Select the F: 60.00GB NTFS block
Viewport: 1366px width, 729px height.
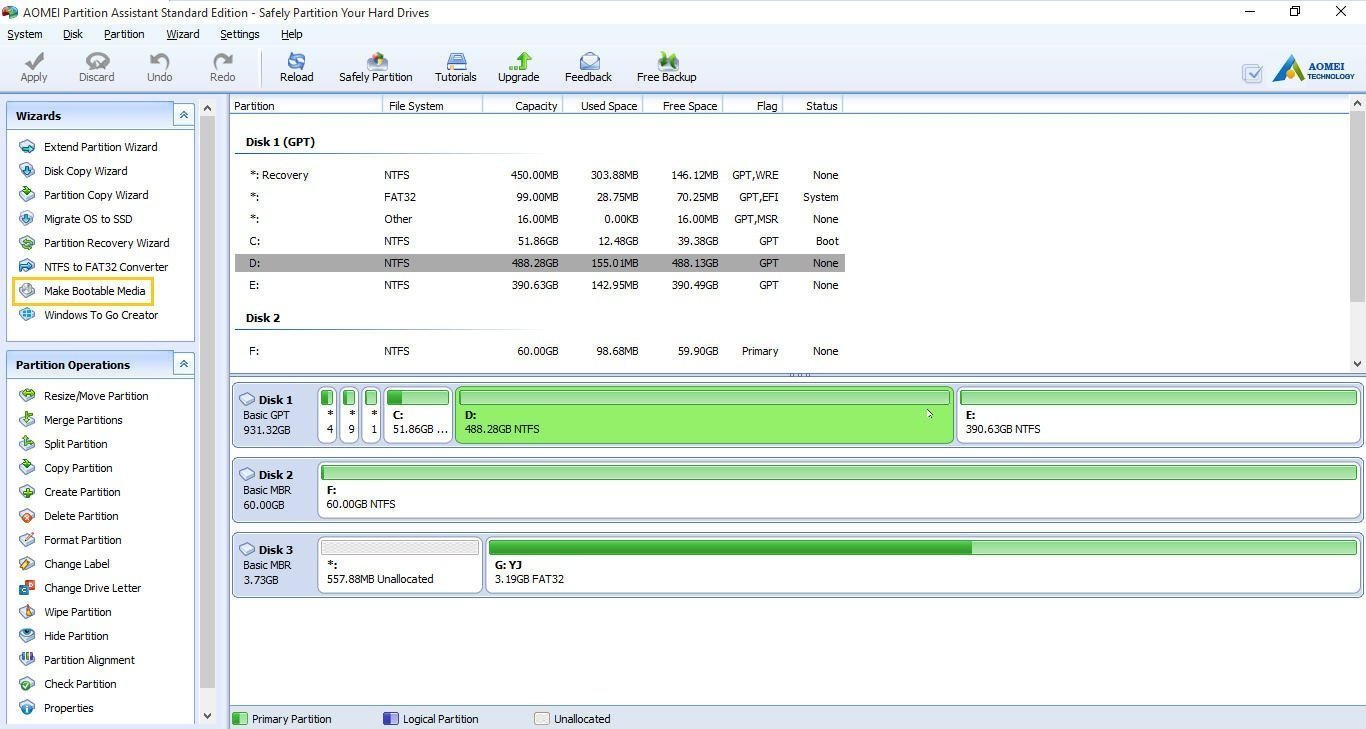point(839,490)
